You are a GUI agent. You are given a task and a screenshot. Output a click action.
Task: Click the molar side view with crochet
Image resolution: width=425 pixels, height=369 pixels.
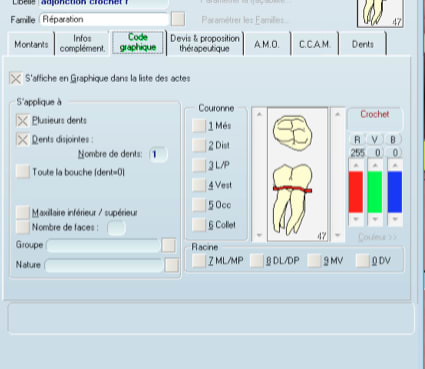(292, 199)
